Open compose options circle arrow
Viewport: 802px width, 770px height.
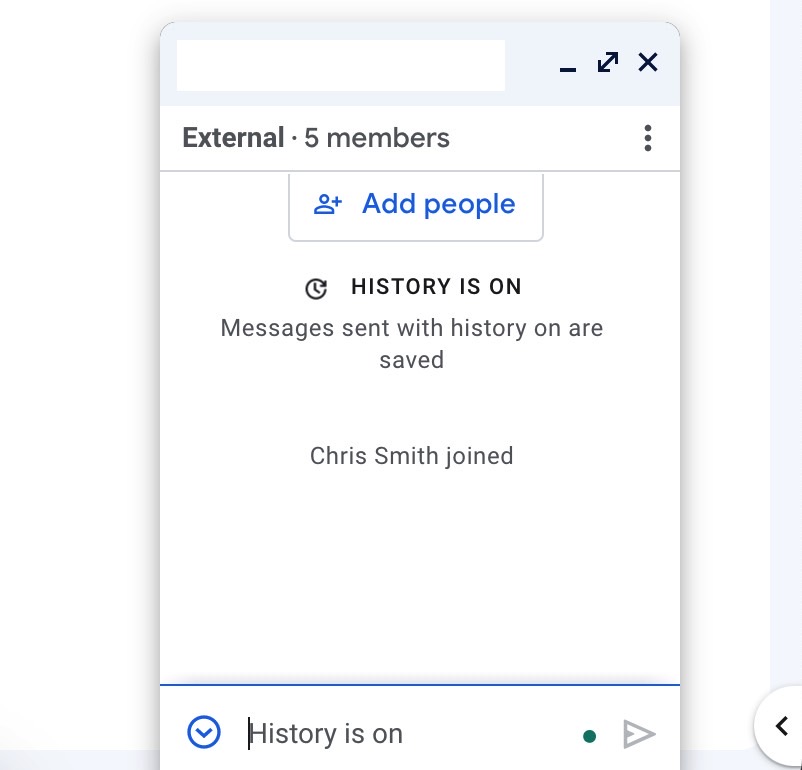click(204, 732)
